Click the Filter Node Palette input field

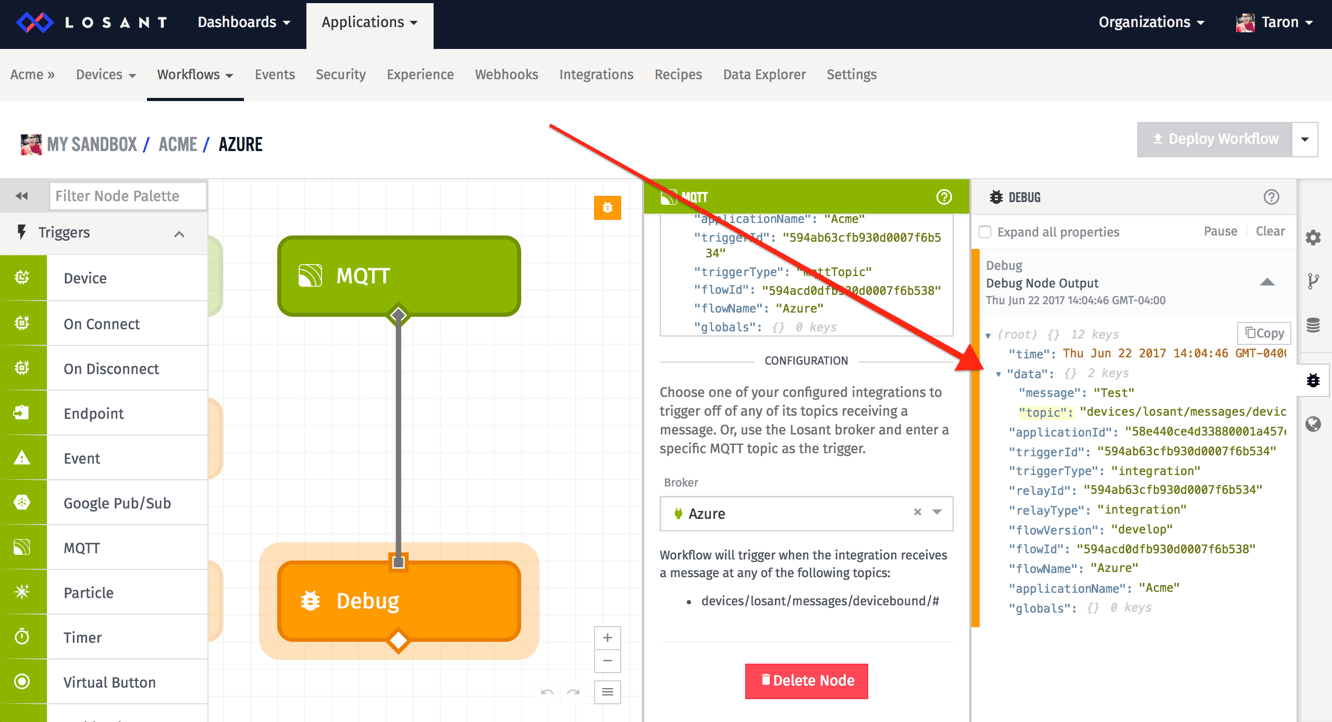128,196
